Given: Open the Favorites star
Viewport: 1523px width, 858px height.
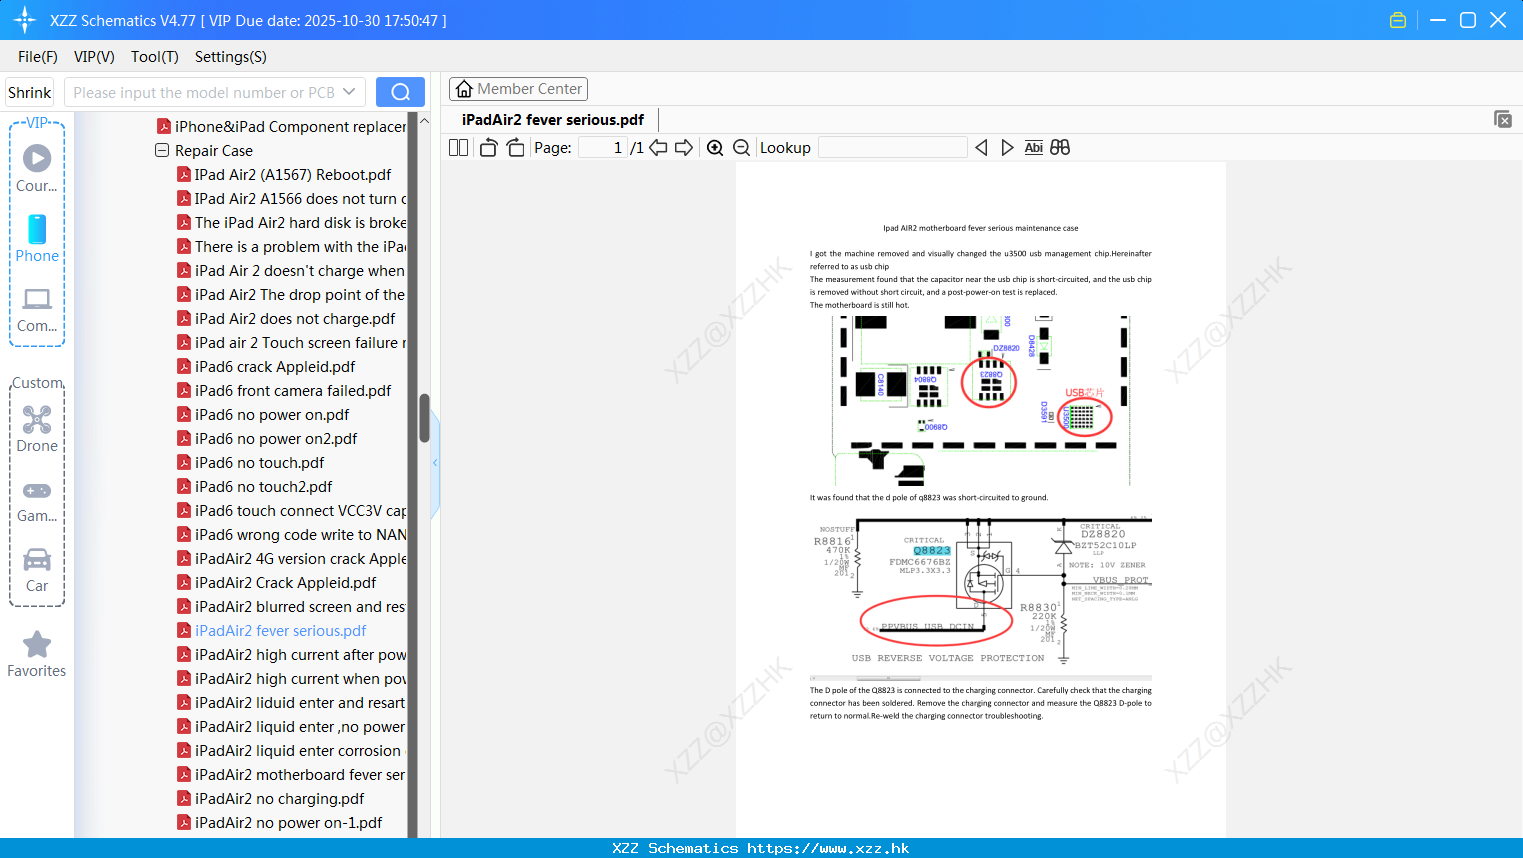Looking at the screenshot, I should coord(37,655).
